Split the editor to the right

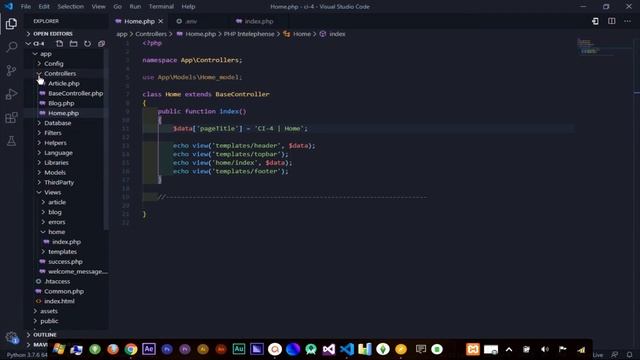point(611,21)
